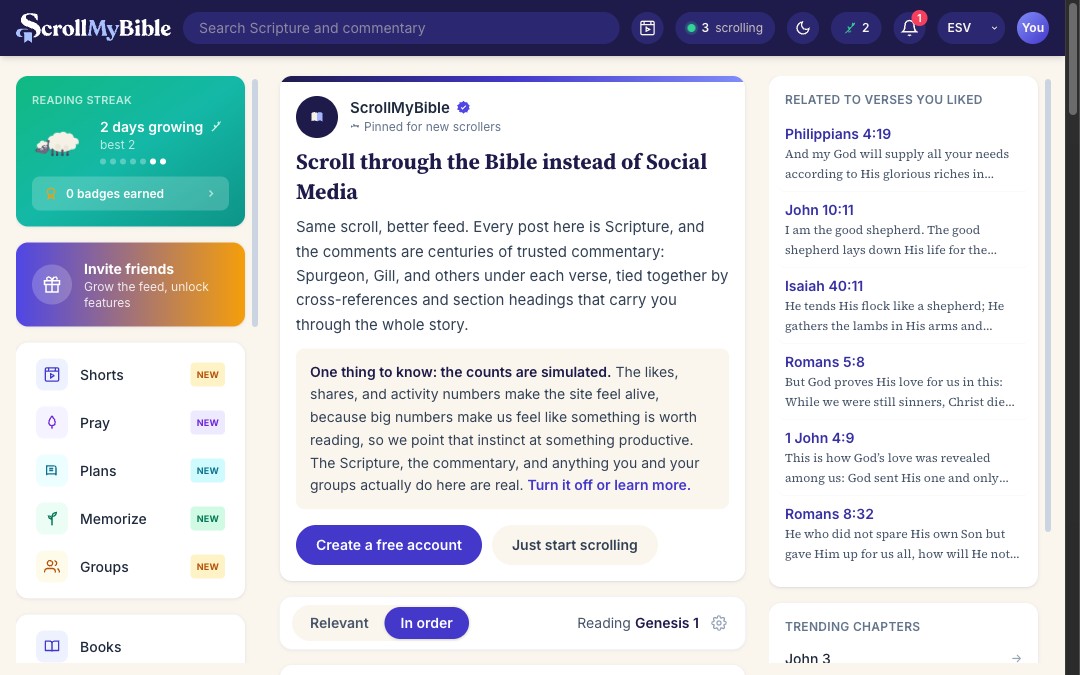1080x675 pixels.
Task: Click the Books open-book icon
Action: (x=52, y=646)
